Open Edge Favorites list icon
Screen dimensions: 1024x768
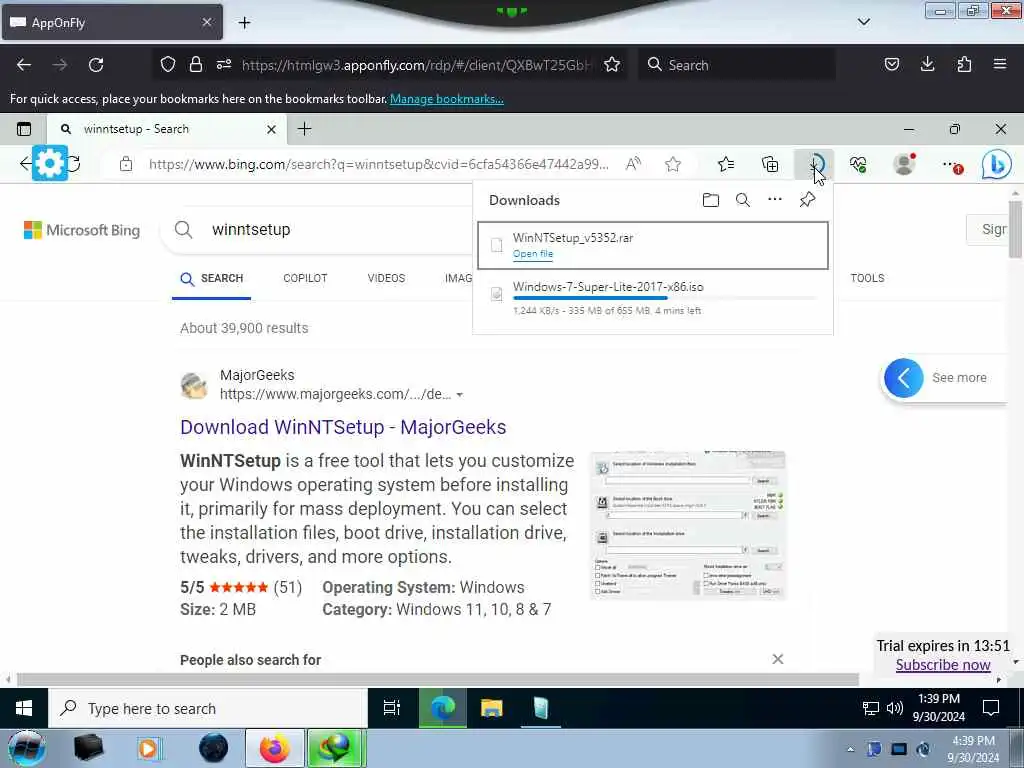tap(726, 165)
